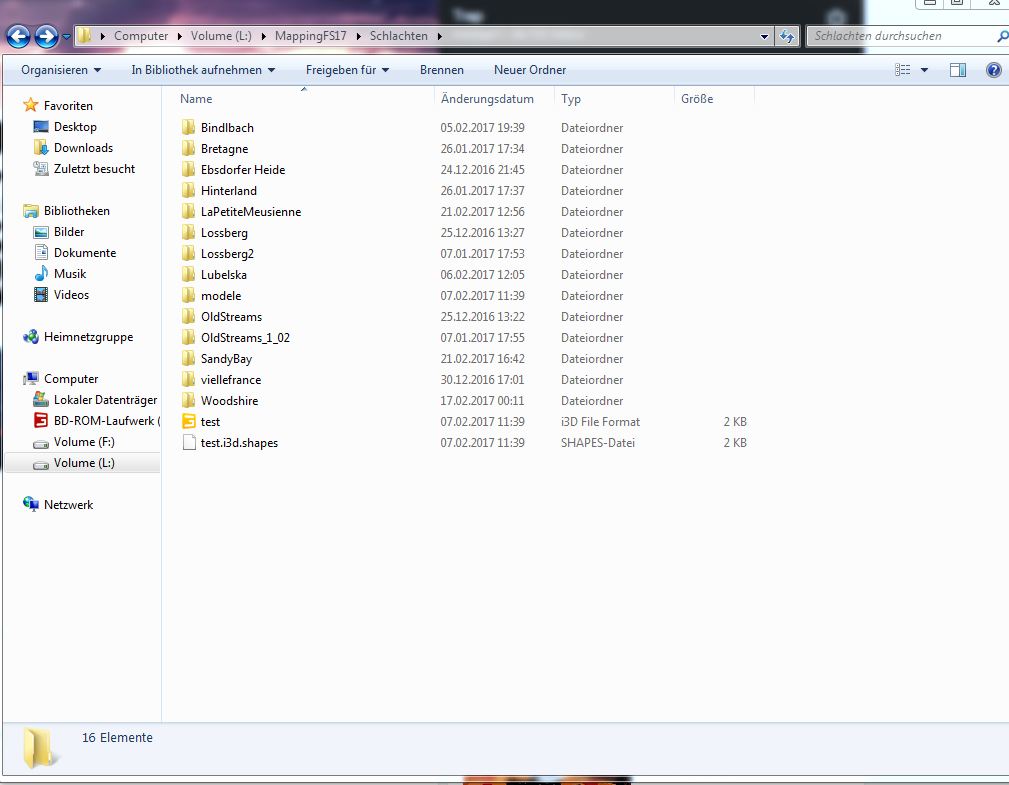Sort by the Typ column header
Screen dimensions: 1009x785
point(571,99)
